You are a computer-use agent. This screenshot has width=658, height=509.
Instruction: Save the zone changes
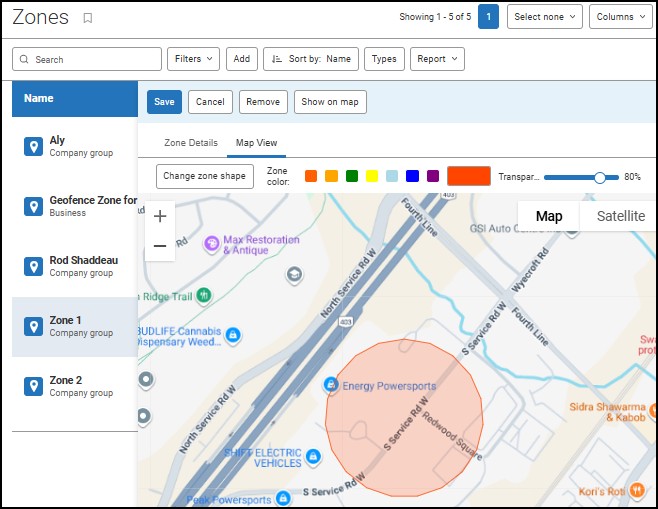(x=164, y=102)
